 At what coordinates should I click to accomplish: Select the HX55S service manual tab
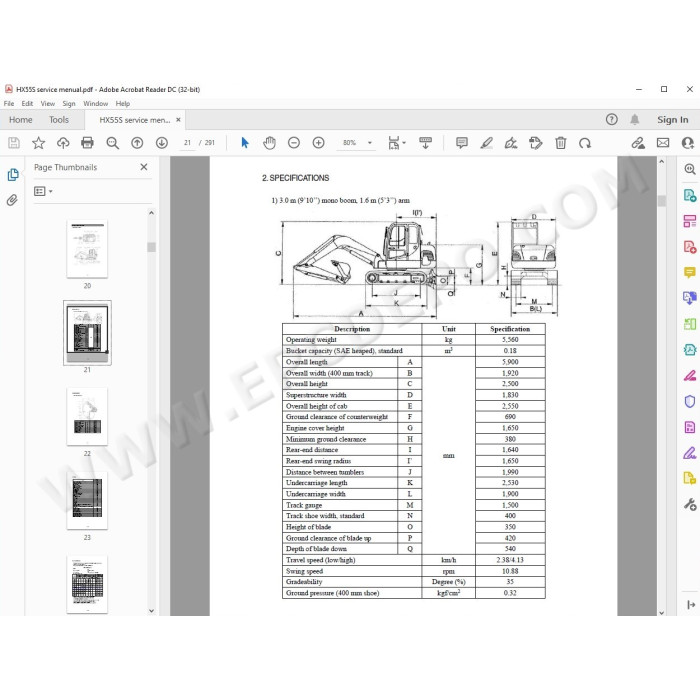point(135,120)
